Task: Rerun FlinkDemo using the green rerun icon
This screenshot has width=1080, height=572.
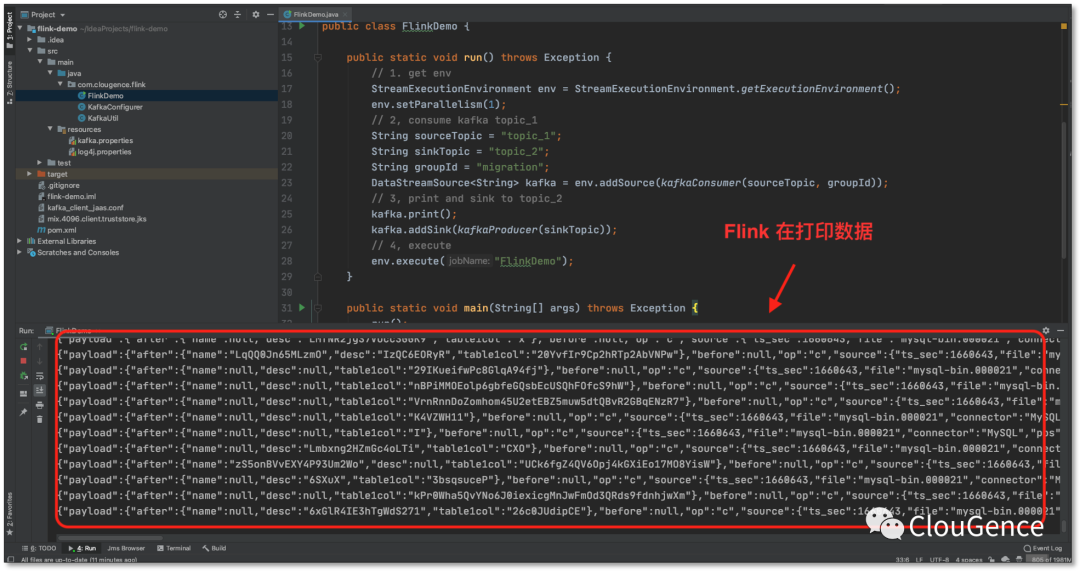Action: [x=23, y=347]
